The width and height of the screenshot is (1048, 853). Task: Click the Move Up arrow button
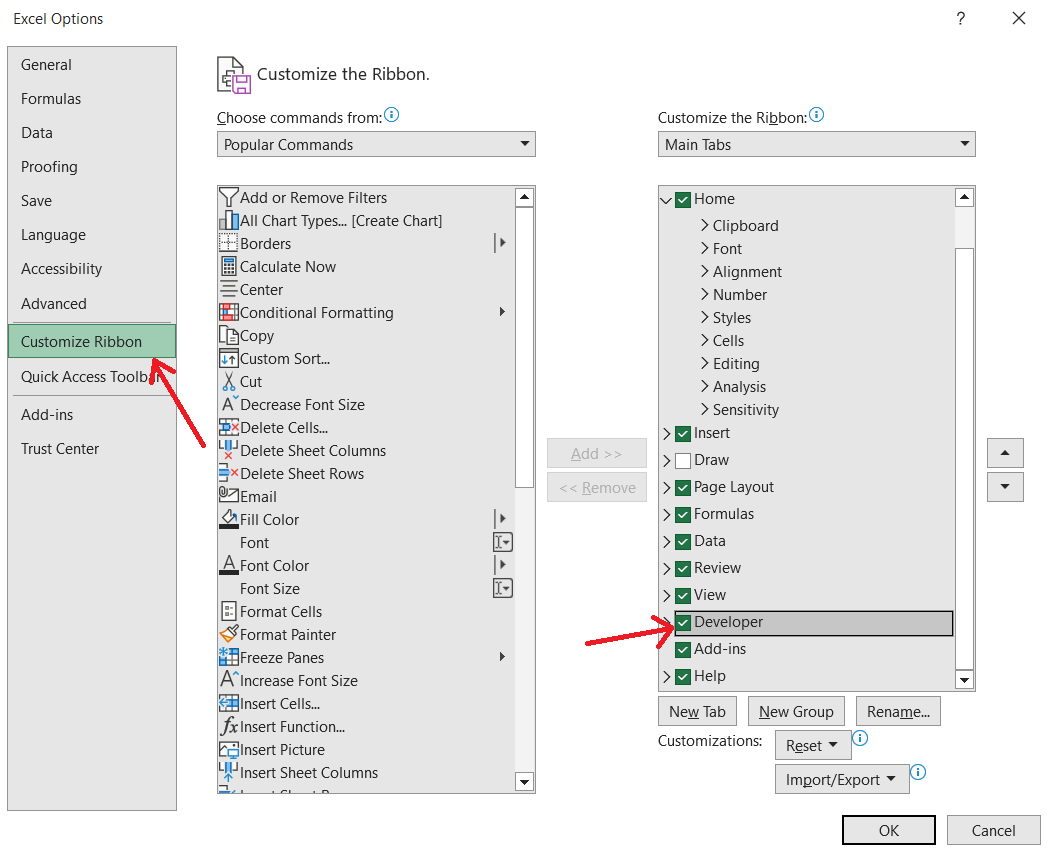pos(1005,453)
